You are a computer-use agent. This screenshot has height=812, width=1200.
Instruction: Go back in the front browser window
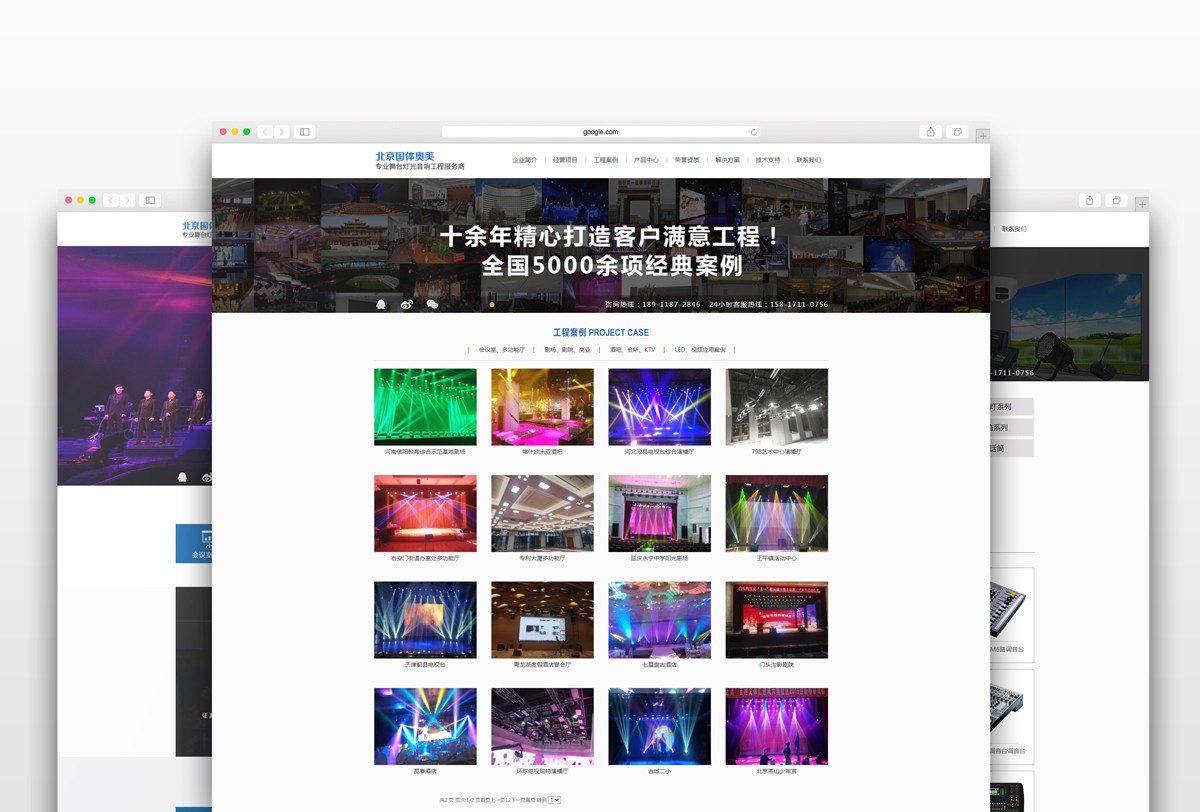pos(265,132)
